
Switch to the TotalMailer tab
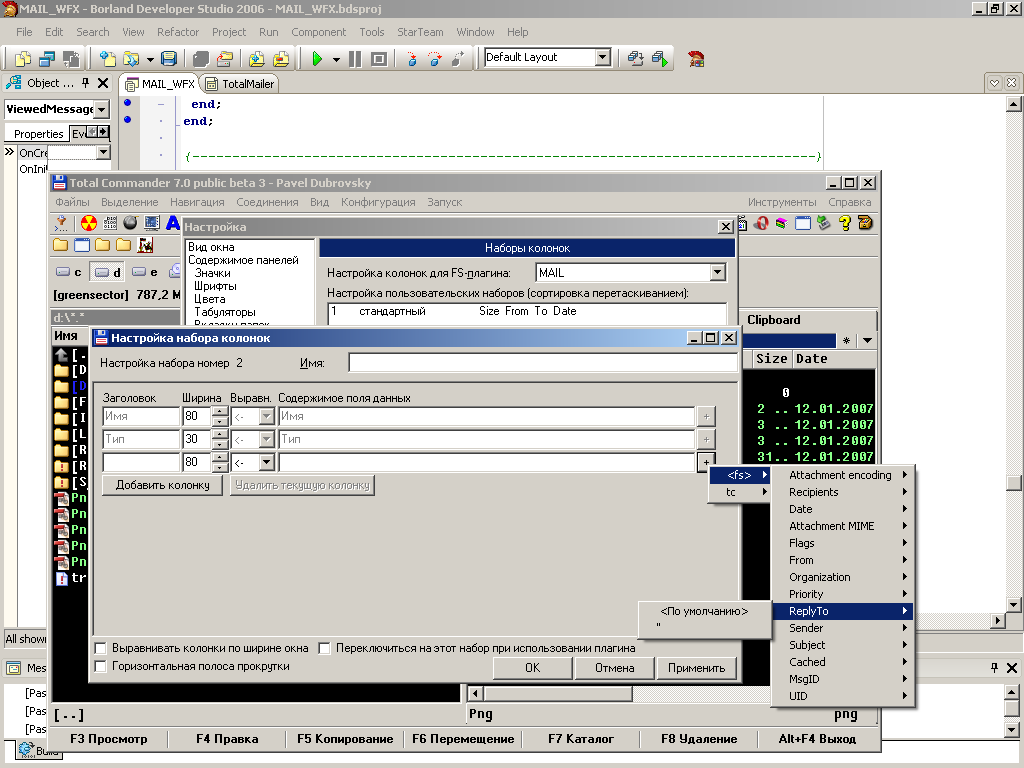pos(241,84)
